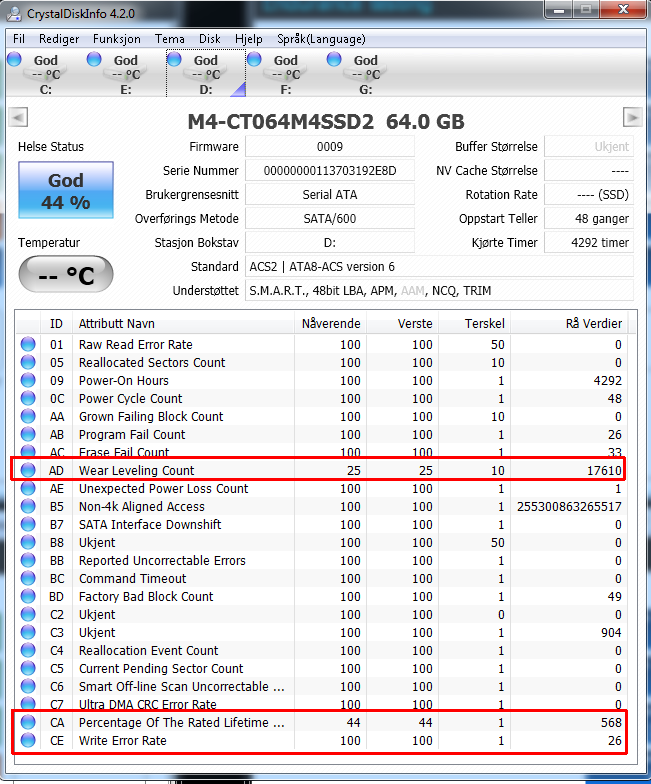Click the Standard ACS2 field
This screenshot has height=784, width=651.
(439, 266)
